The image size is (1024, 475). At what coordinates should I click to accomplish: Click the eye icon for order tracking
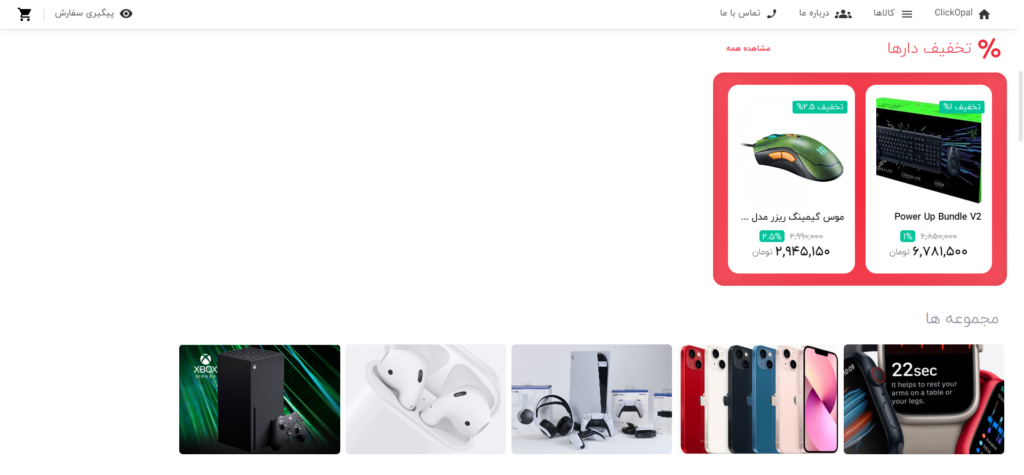pos(126,14)
